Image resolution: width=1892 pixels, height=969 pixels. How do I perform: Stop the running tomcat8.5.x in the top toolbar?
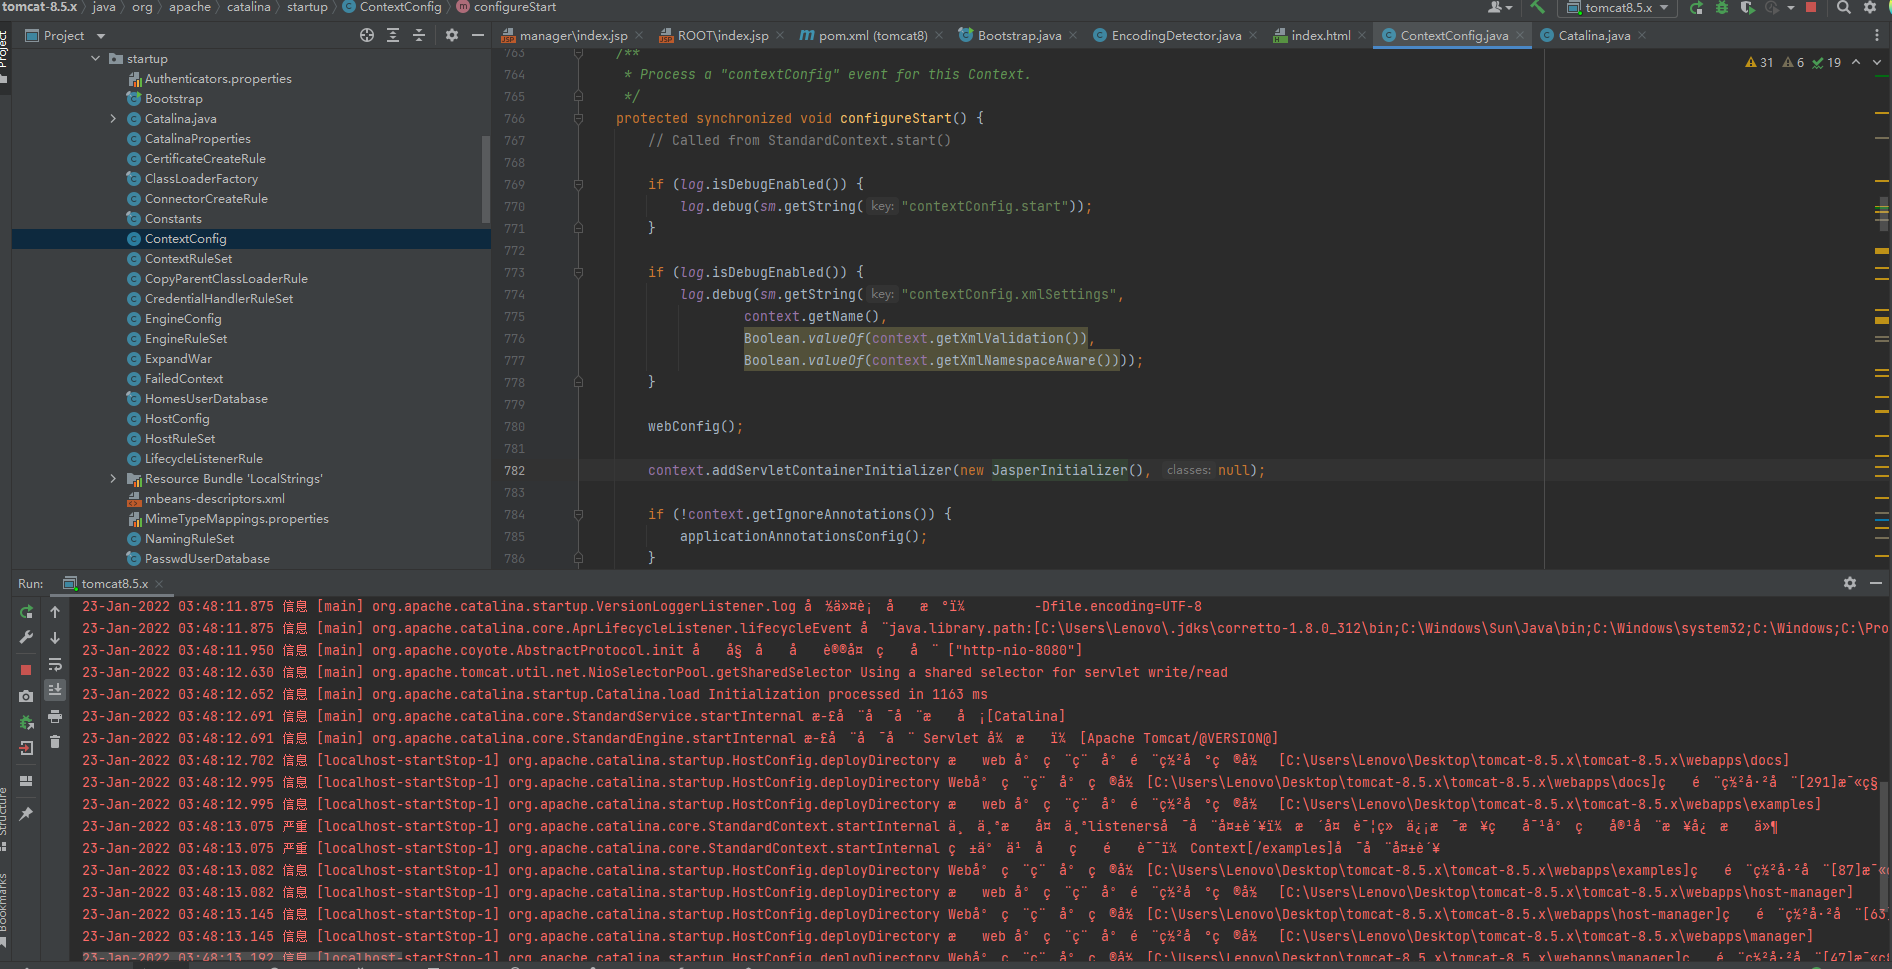(x=1810, y=7)
